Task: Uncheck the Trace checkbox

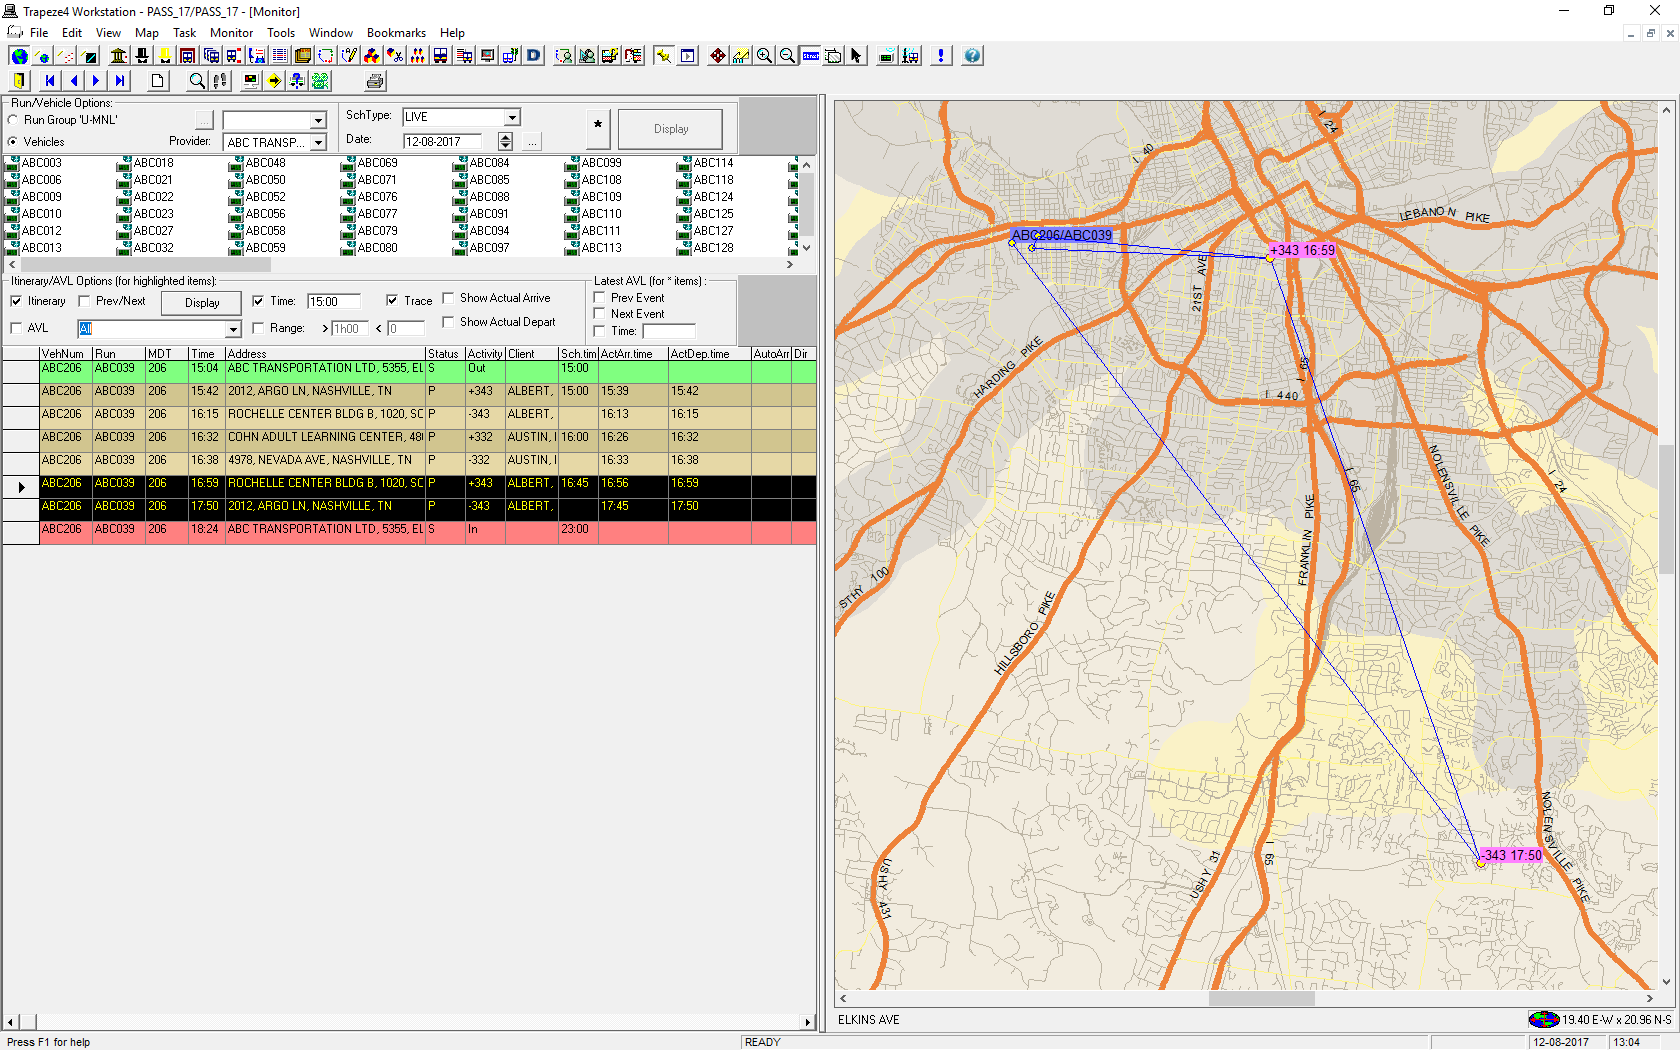Action: click(392, 301)
